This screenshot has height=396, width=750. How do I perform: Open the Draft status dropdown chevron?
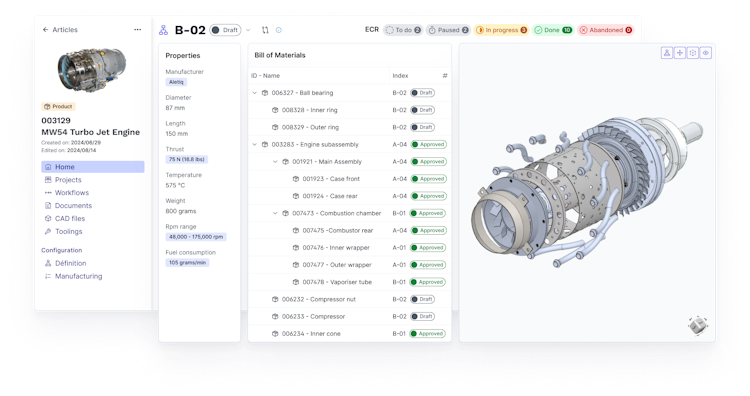tap(248, 30)
